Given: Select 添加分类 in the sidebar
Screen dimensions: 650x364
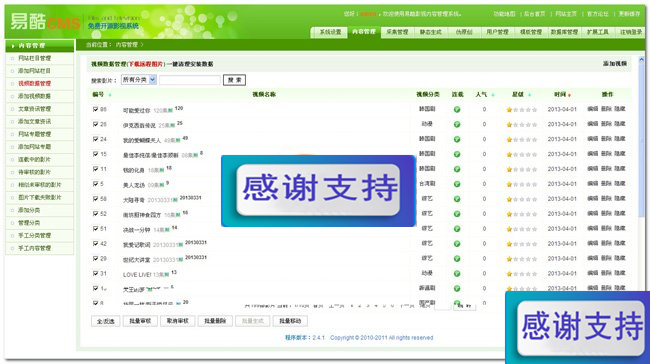Looking at the screenshot, I should point(29,210).
